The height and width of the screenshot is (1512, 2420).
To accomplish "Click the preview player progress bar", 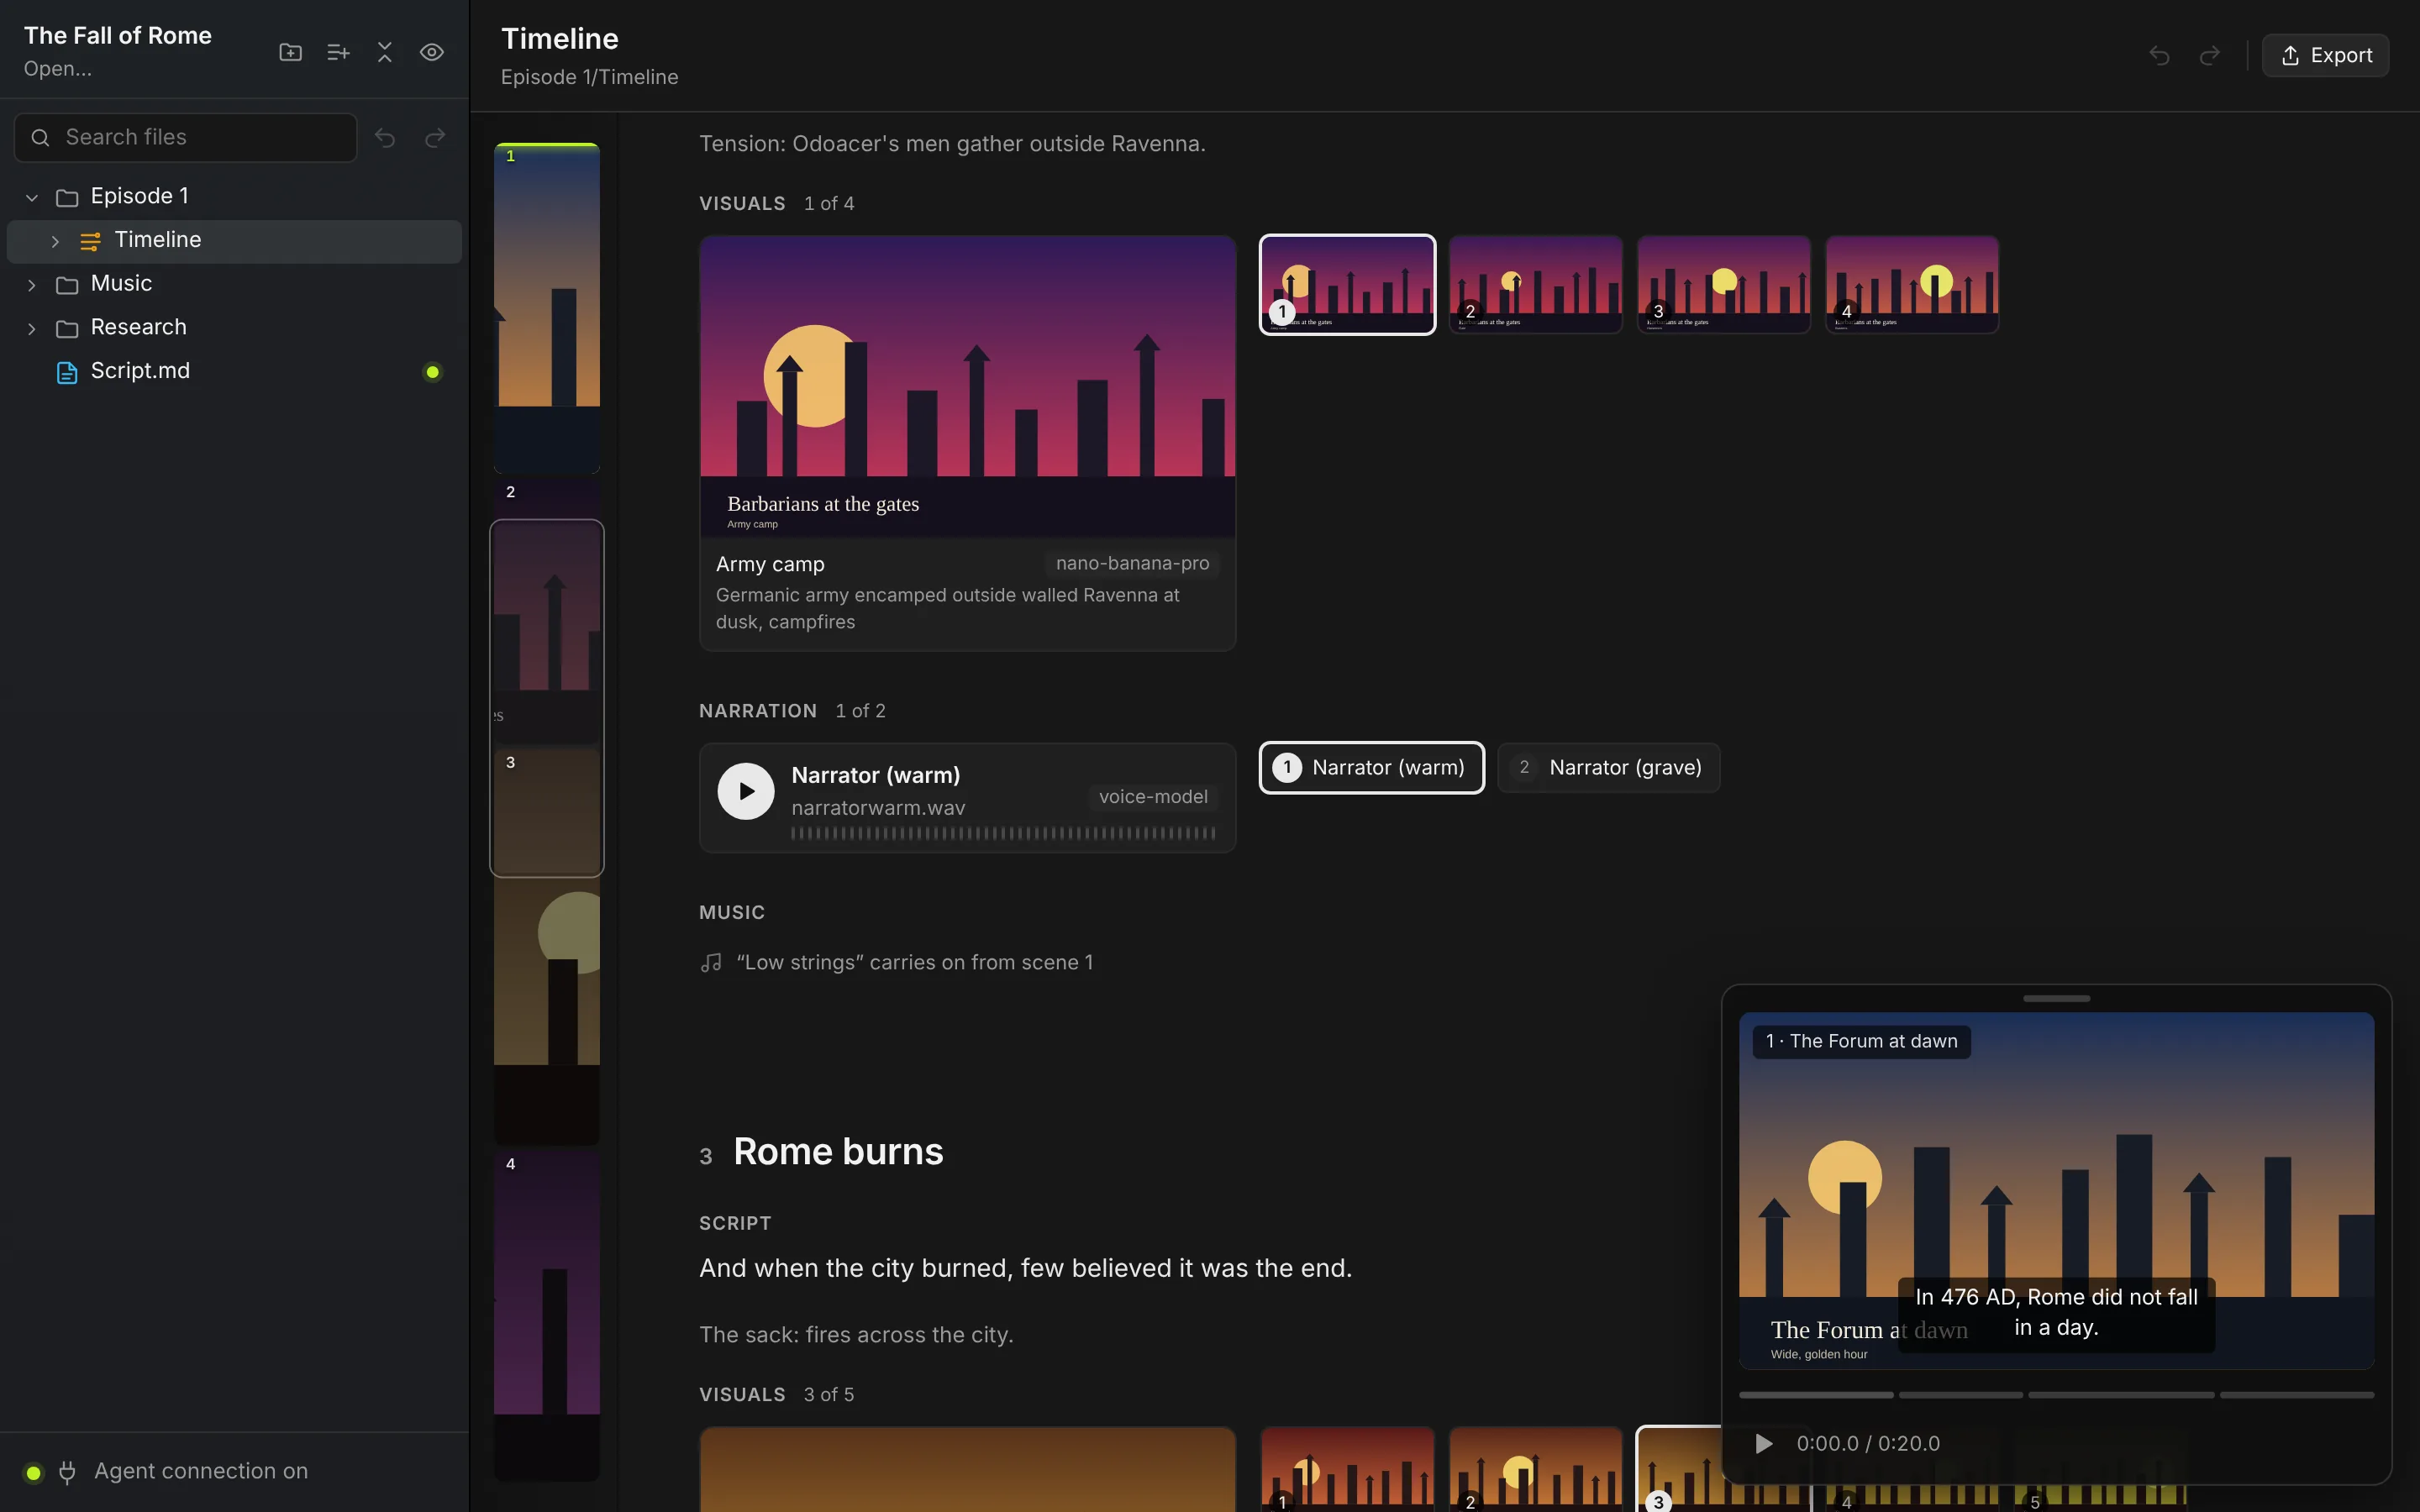I will click(2056, 1395).
